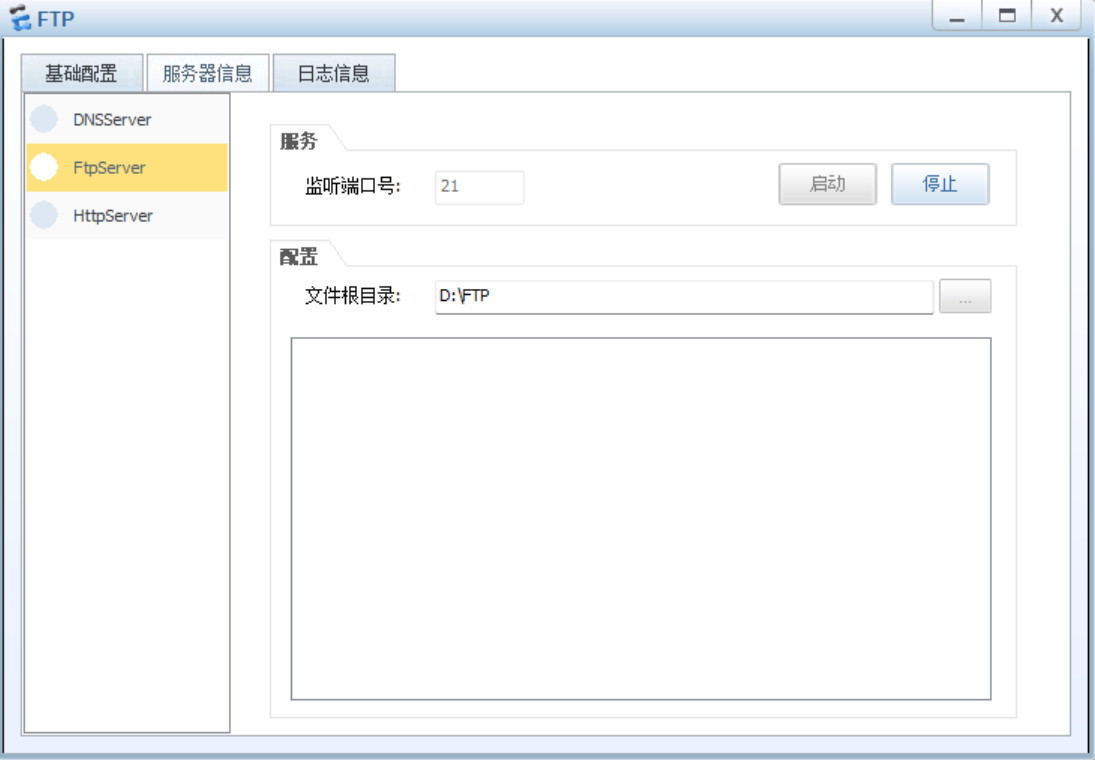The height and width of the screenshot is (760, 1095).
Task: Click the 监听端口号 port input showing 21
Action: pos(479,187)
